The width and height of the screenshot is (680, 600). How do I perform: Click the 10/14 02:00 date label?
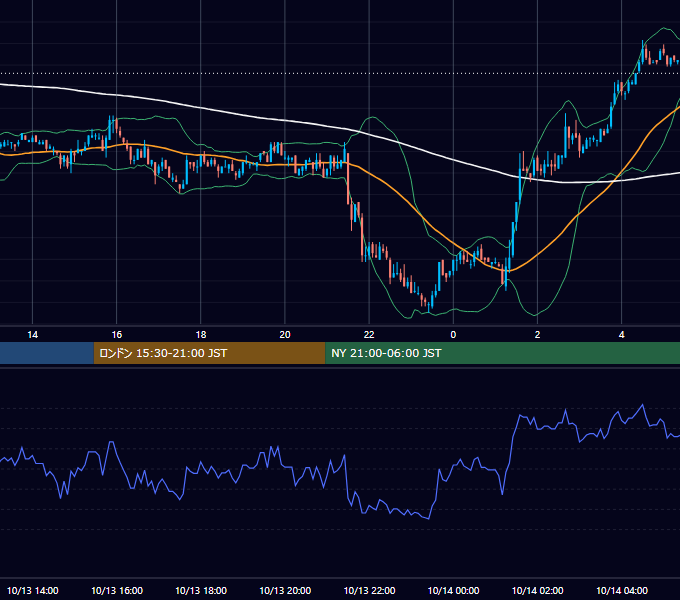(537, 590)
